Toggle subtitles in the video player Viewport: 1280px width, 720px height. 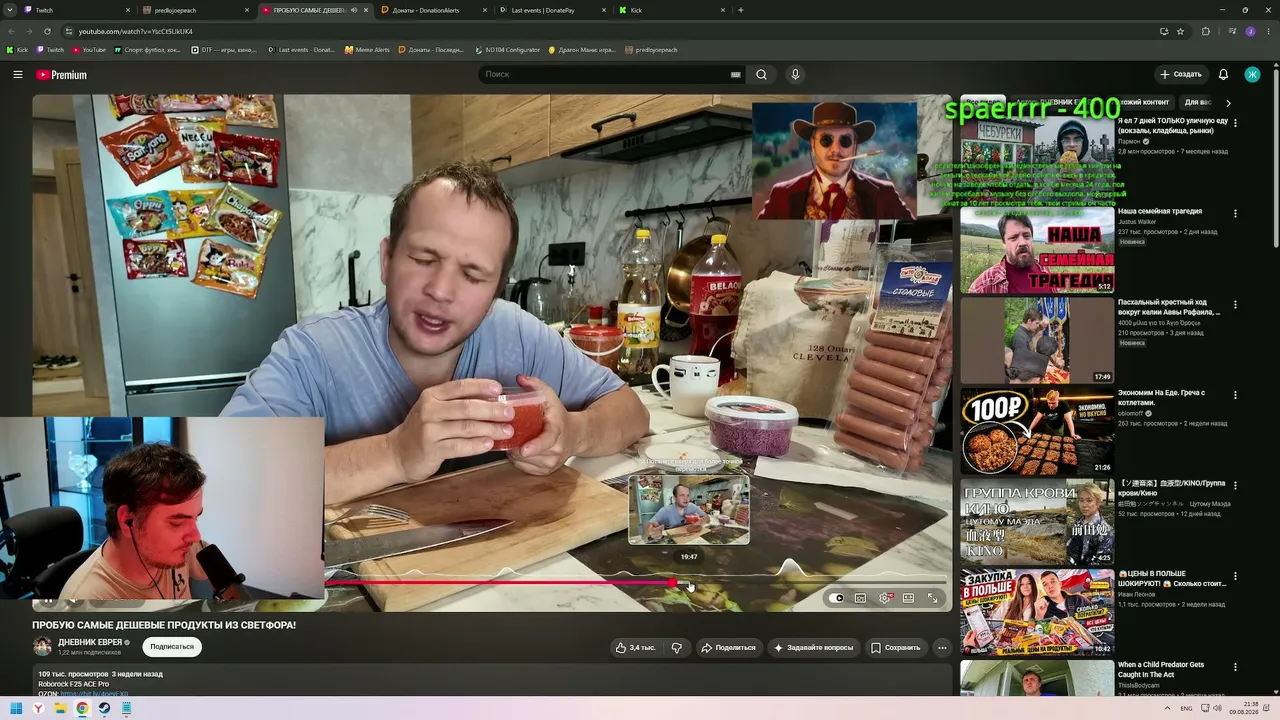coord(860,598)
